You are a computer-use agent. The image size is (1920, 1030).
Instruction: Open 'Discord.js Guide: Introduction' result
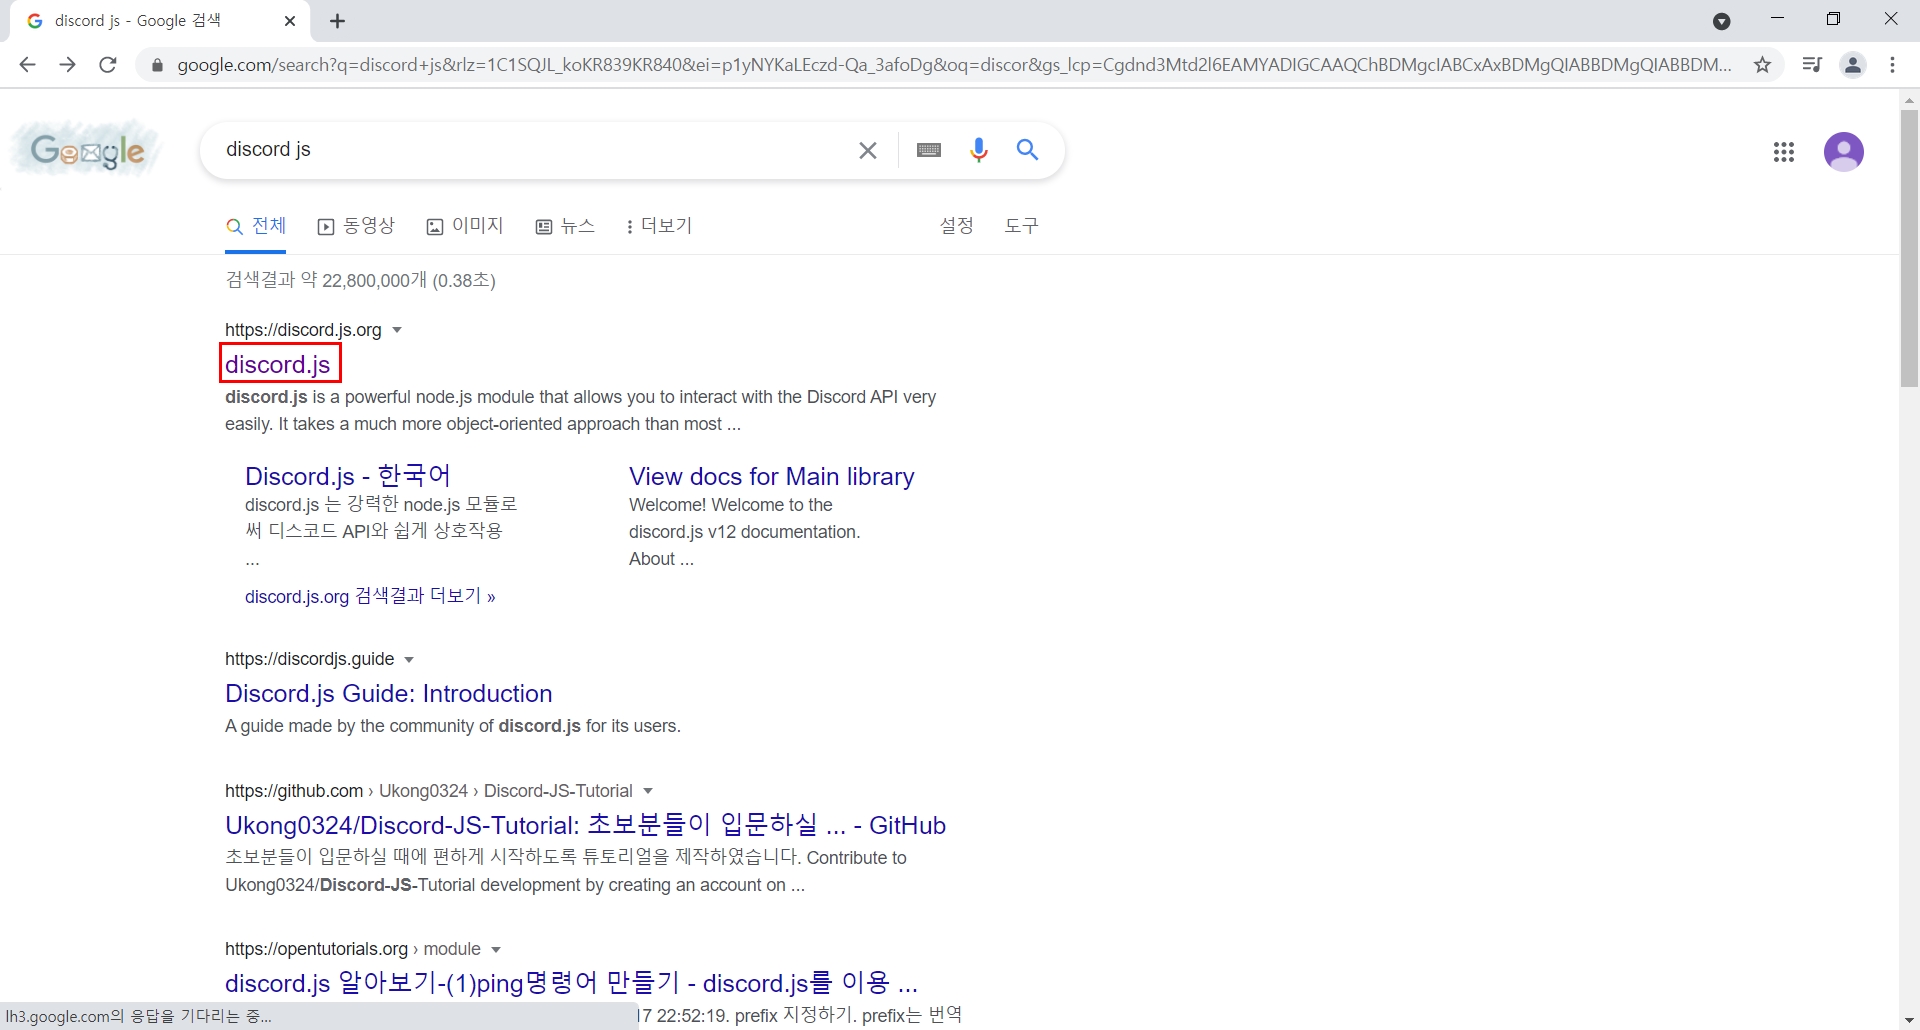coord(389,693)
